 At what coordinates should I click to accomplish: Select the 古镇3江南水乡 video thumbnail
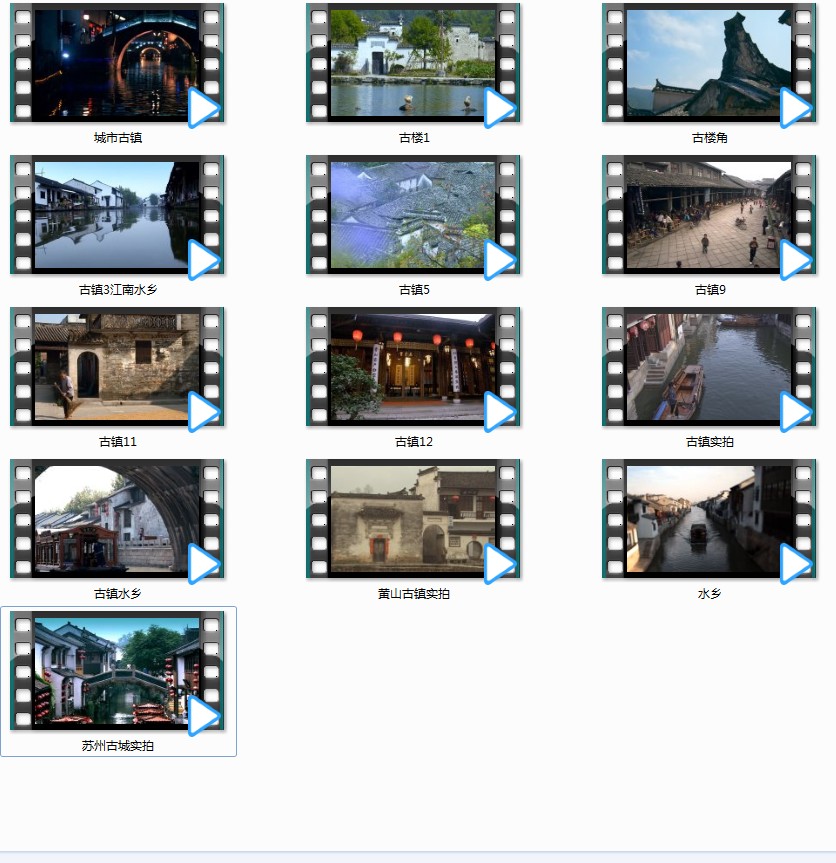pyautogui.click(x=117, y=215)
